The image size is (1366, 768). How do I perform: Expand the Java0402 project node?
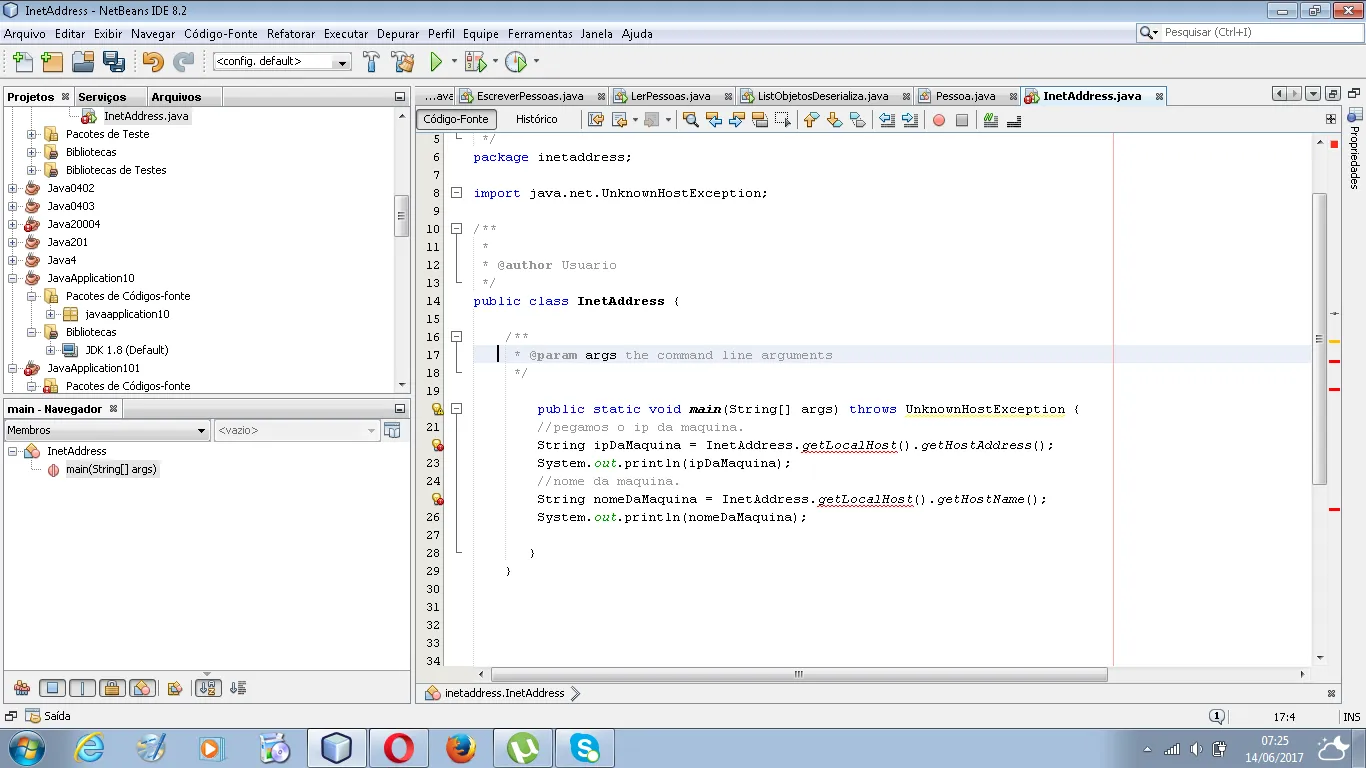click(x=12, y=188)
